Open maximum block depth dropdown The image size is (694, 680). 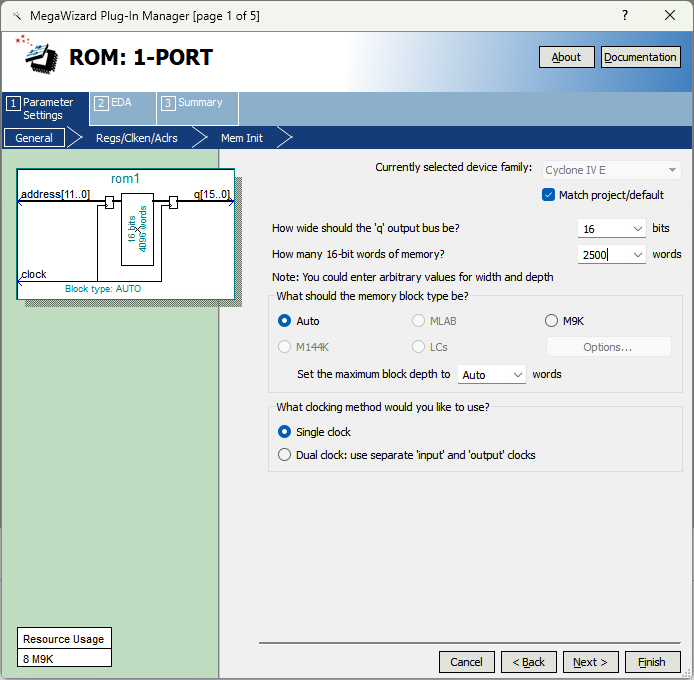tap(492, 375)
